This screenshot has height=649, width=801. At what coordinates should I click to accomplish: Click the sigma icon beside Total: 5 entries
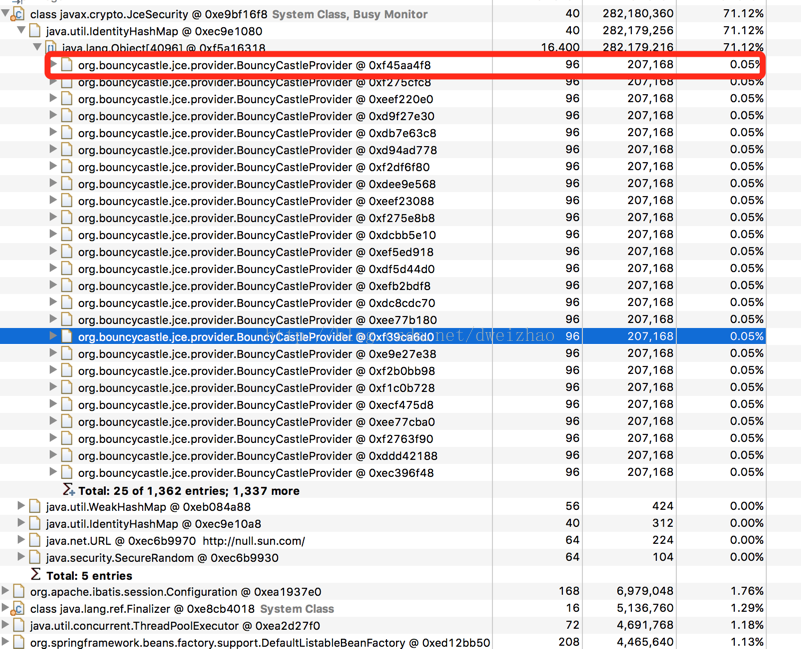[x=35, y=574]
